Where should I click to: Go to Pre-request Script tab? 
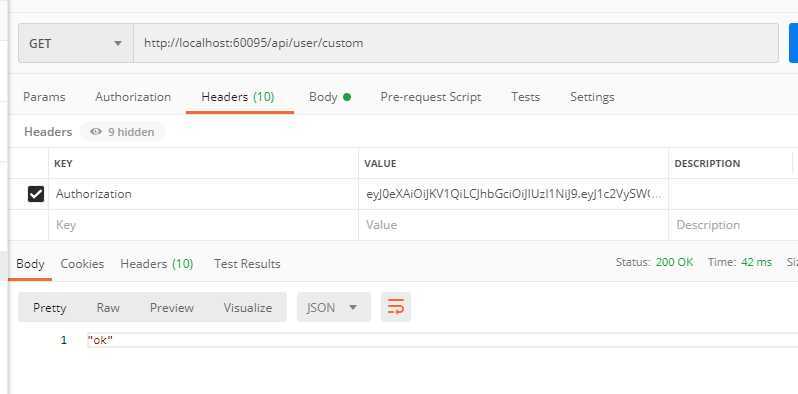point(431,97)
